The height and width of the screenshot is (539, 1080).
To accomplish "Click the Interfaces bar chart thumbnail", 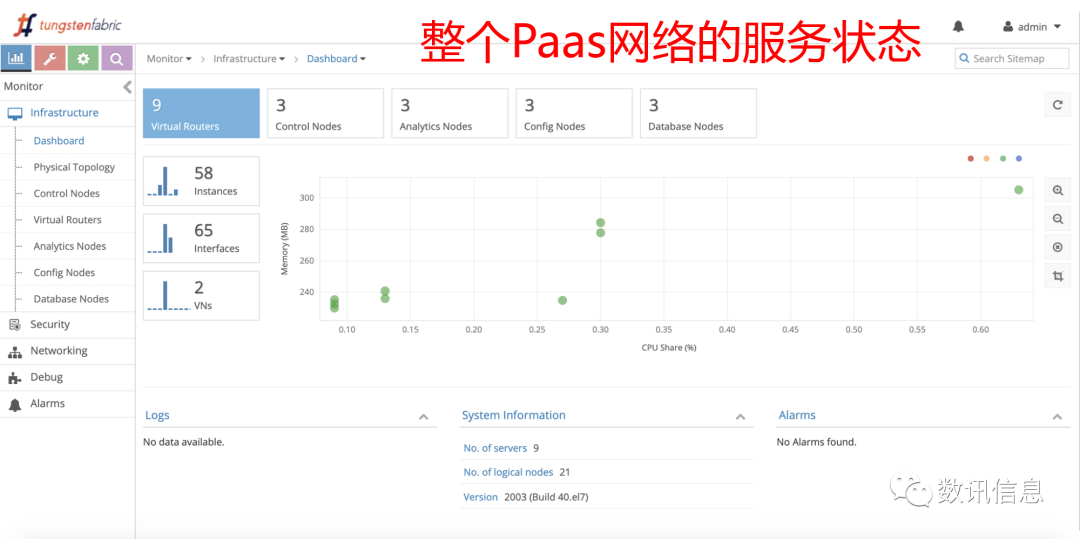I will click(x=160, y=238).
